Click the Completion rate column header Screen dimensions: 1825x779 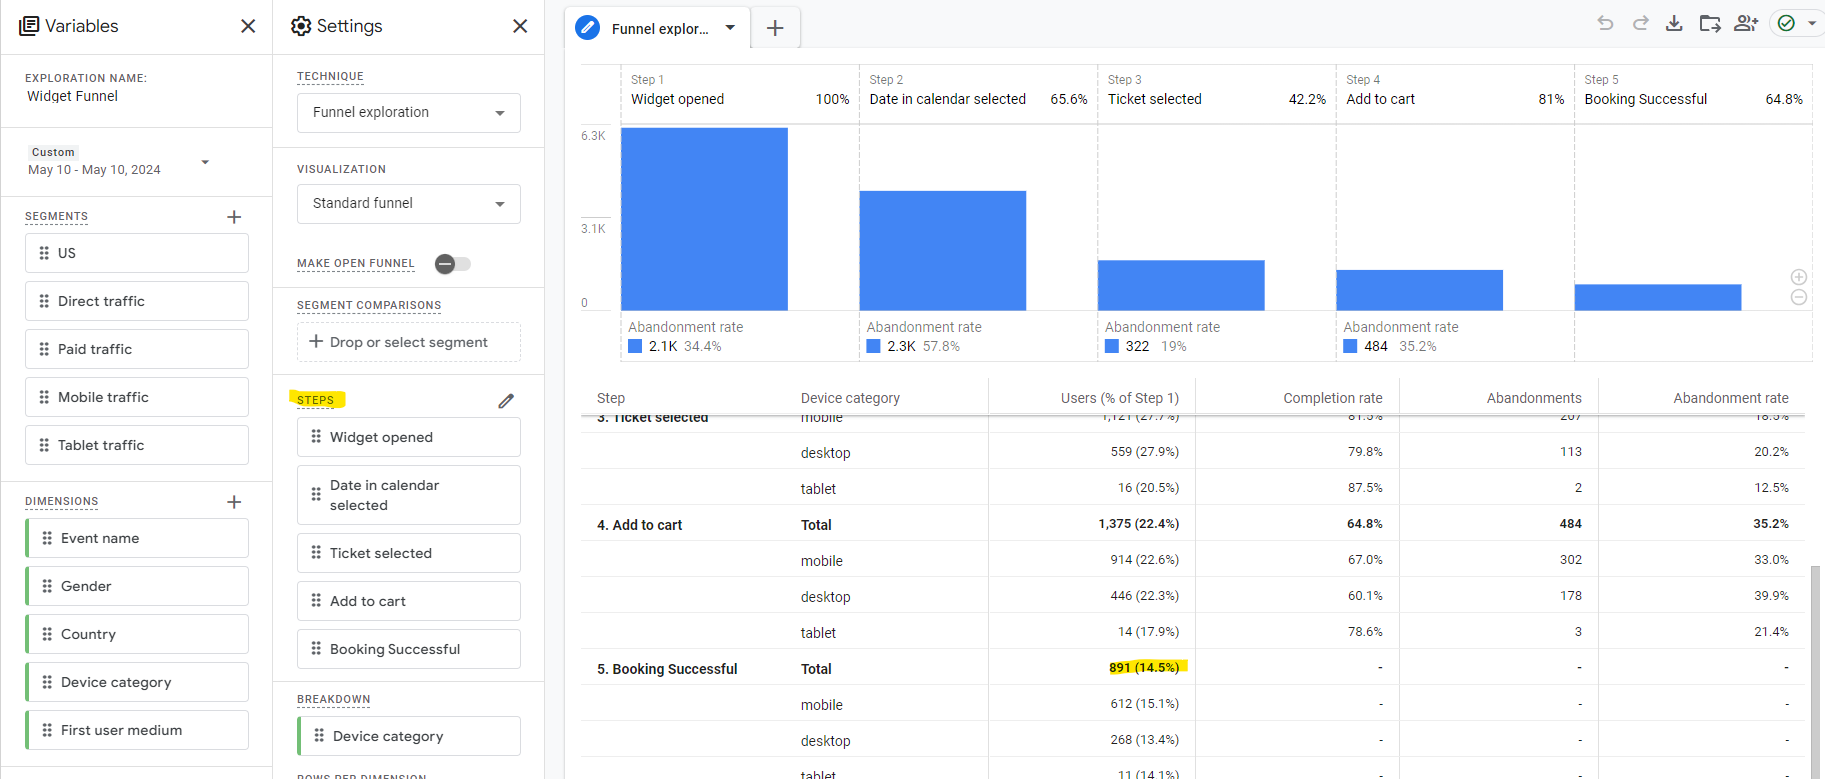click(x=1333, y=398)
